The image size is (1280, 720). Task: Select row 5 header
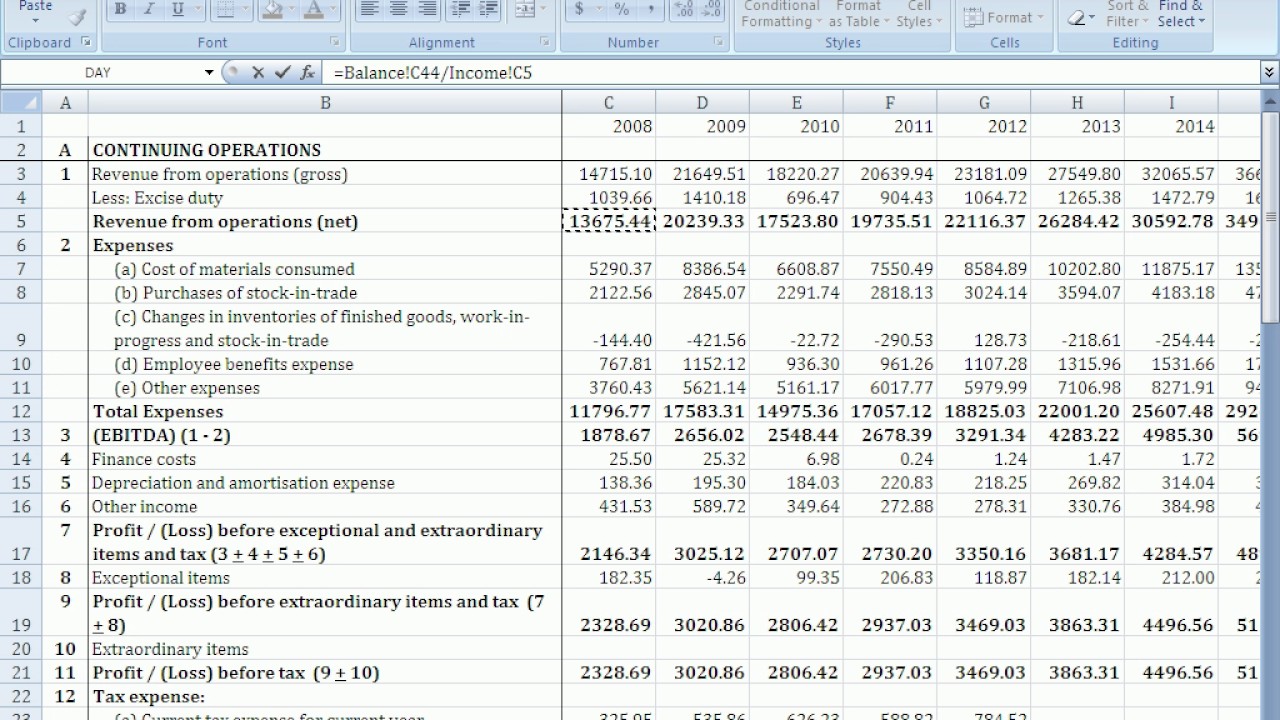pyautogui.click(x=21, y=221)
